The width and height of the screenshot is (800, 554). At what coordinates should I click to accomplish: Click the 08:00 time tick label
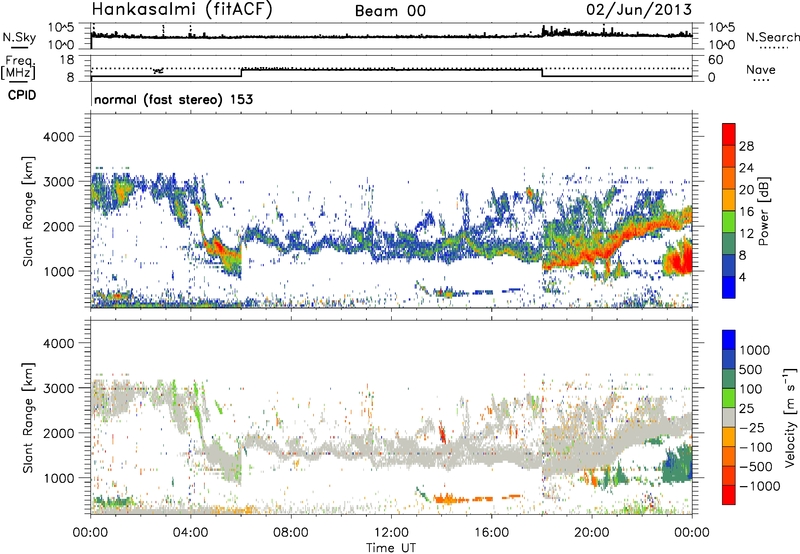click(290, 533)
